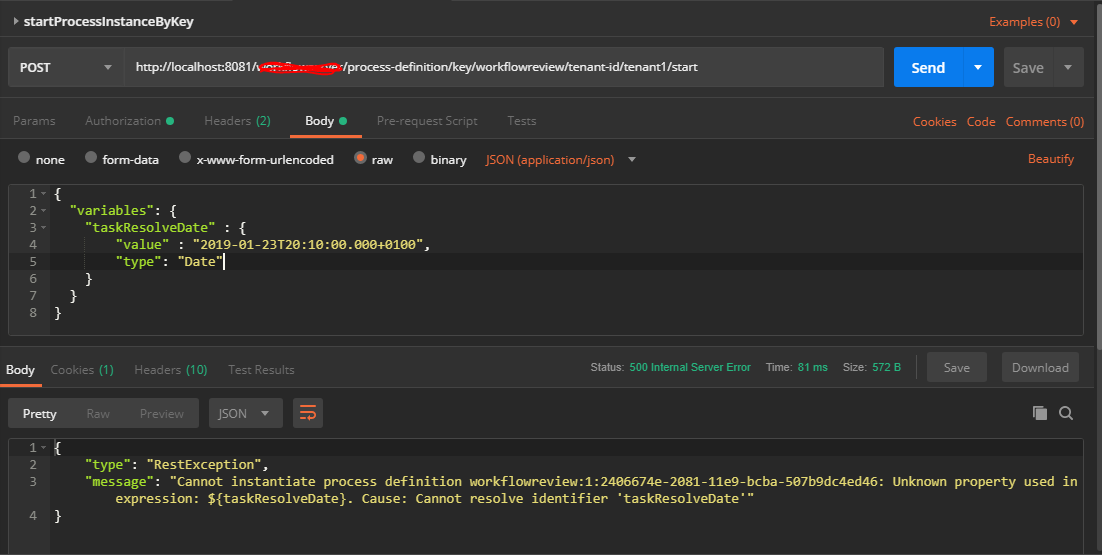Viewport: 1102px width, 555px height.
Task: Click the green Body status dot
Action: (x=343, y=121)
